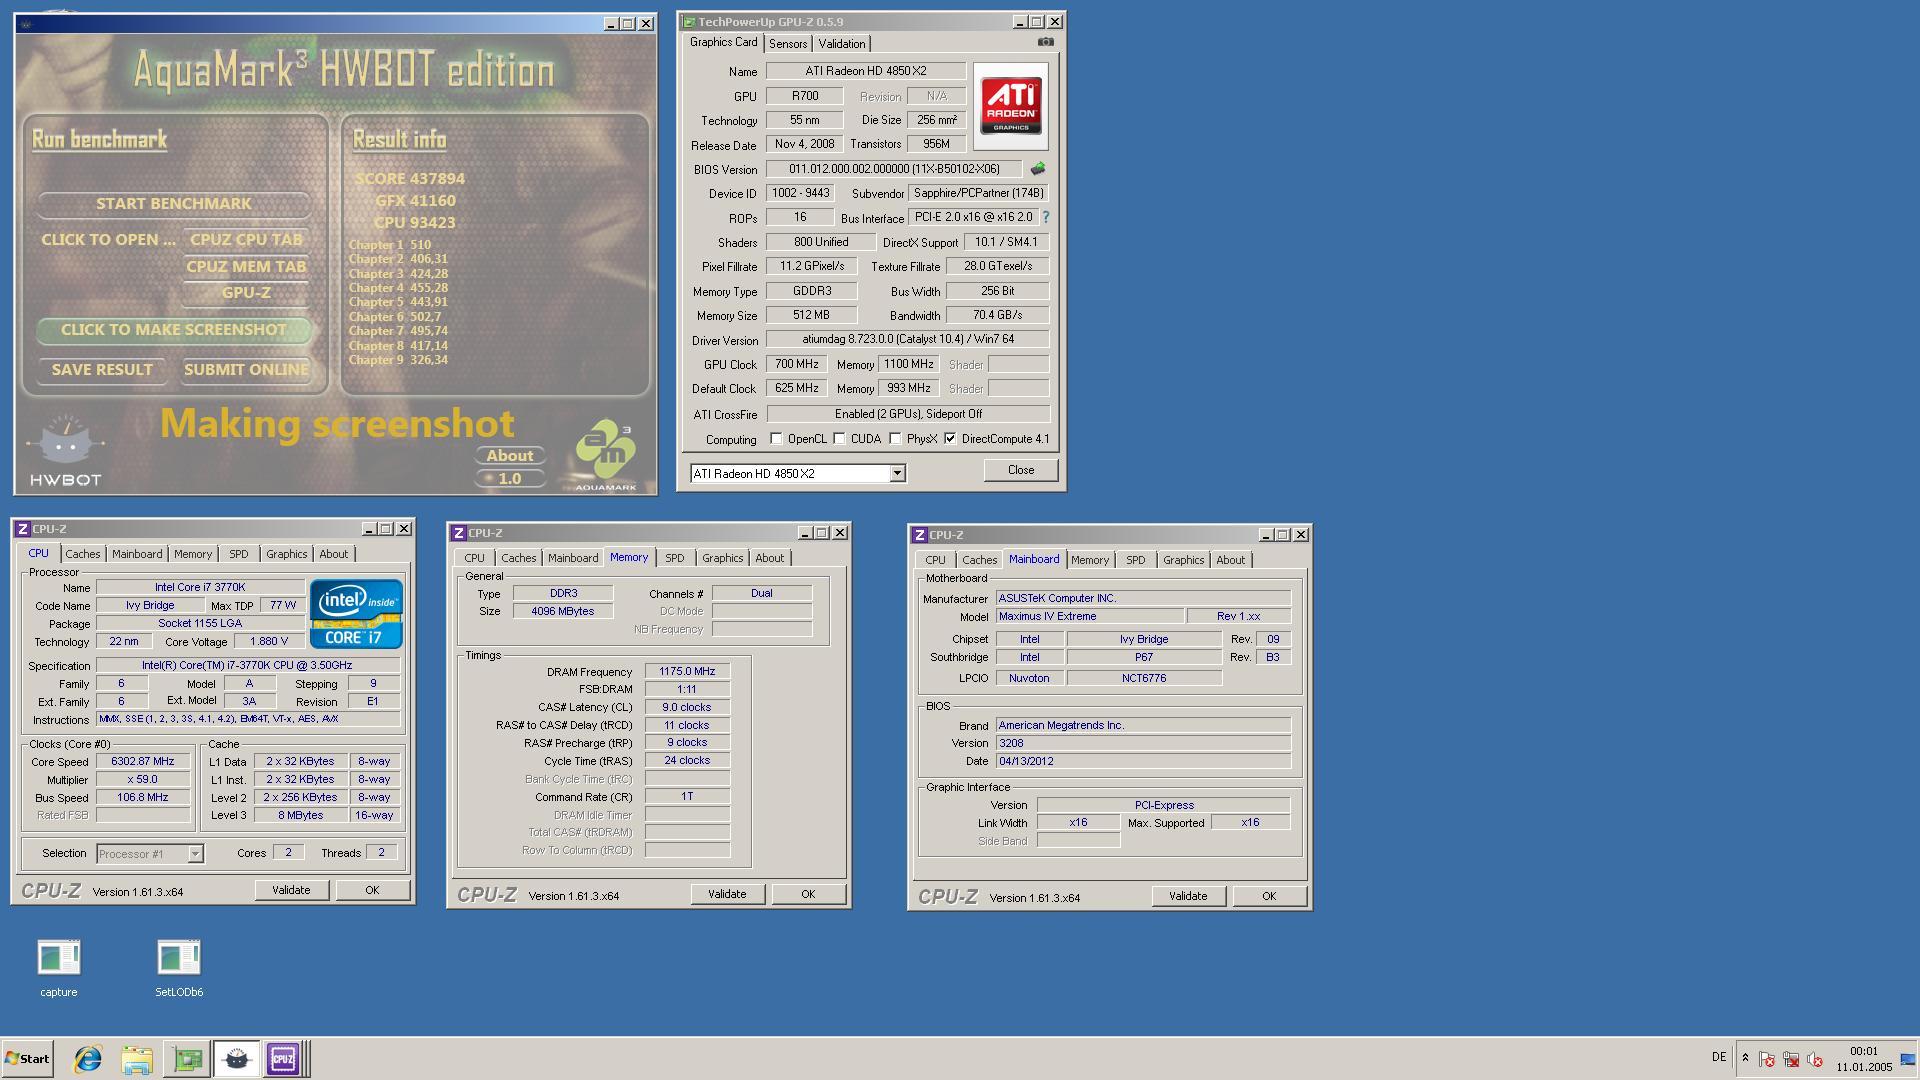The image size is (1920, 1080).
Task: Click the CPU-Z Z icon in the mainboard window title bar
Action: point(919,535)
